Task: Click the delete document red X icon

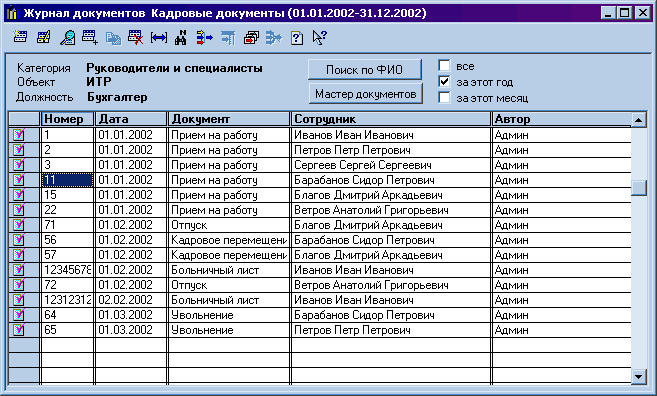Action: [x=135, y=38]
